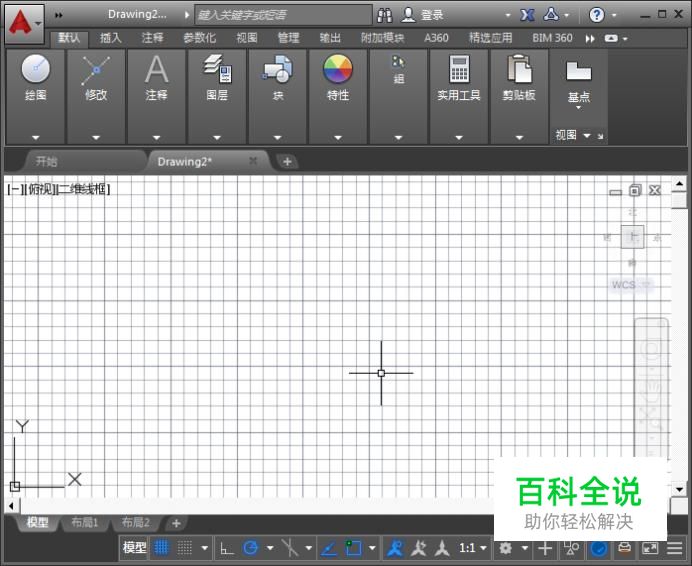Expand the quick access toolbar double arrows
This screenshot has width=692, height=566.
58,15
